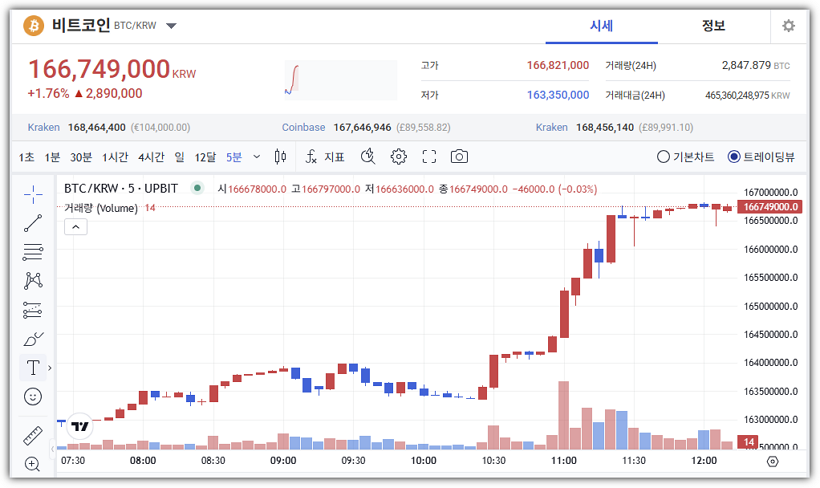Click the 24H trade amount 465,360,248,975 KRW
The height and width of the screenshot is (488, 820).
[x=747, y=96]
